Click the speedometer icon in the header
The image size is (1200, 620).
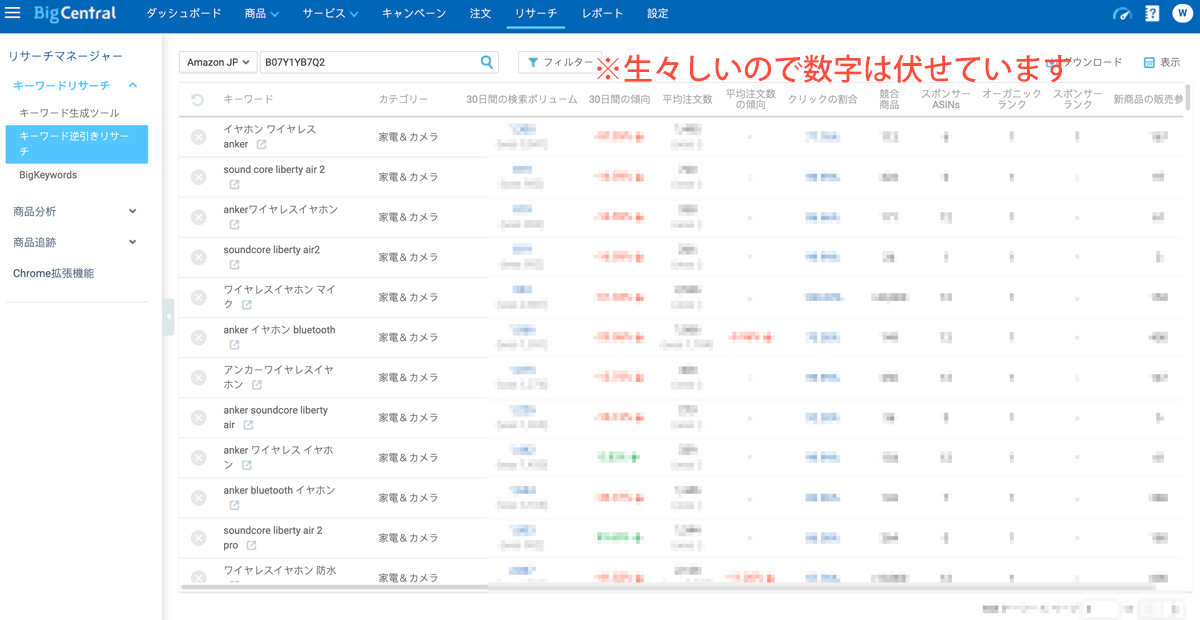click(x=1122, y=14)
